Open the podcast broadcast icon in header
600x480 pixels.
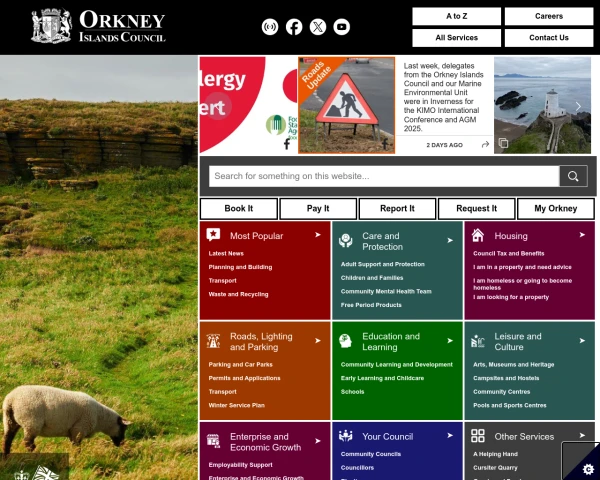click(270, 27)
